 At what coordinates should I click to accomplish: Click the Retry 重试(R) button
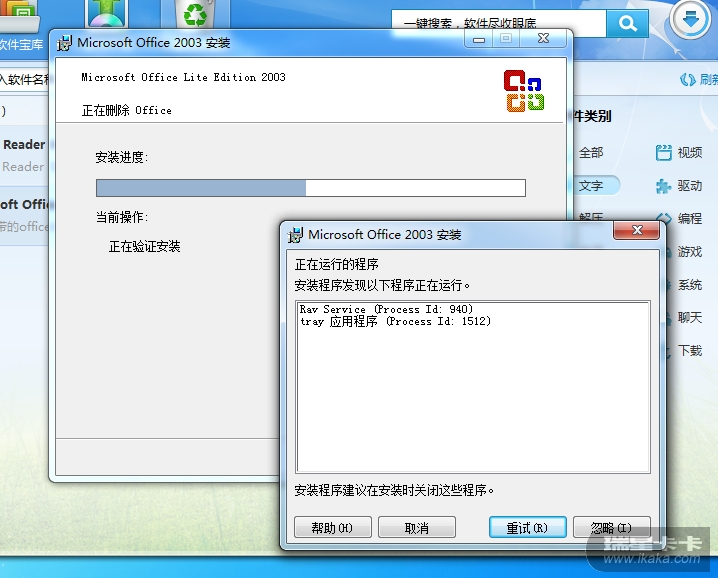(528, 528)
